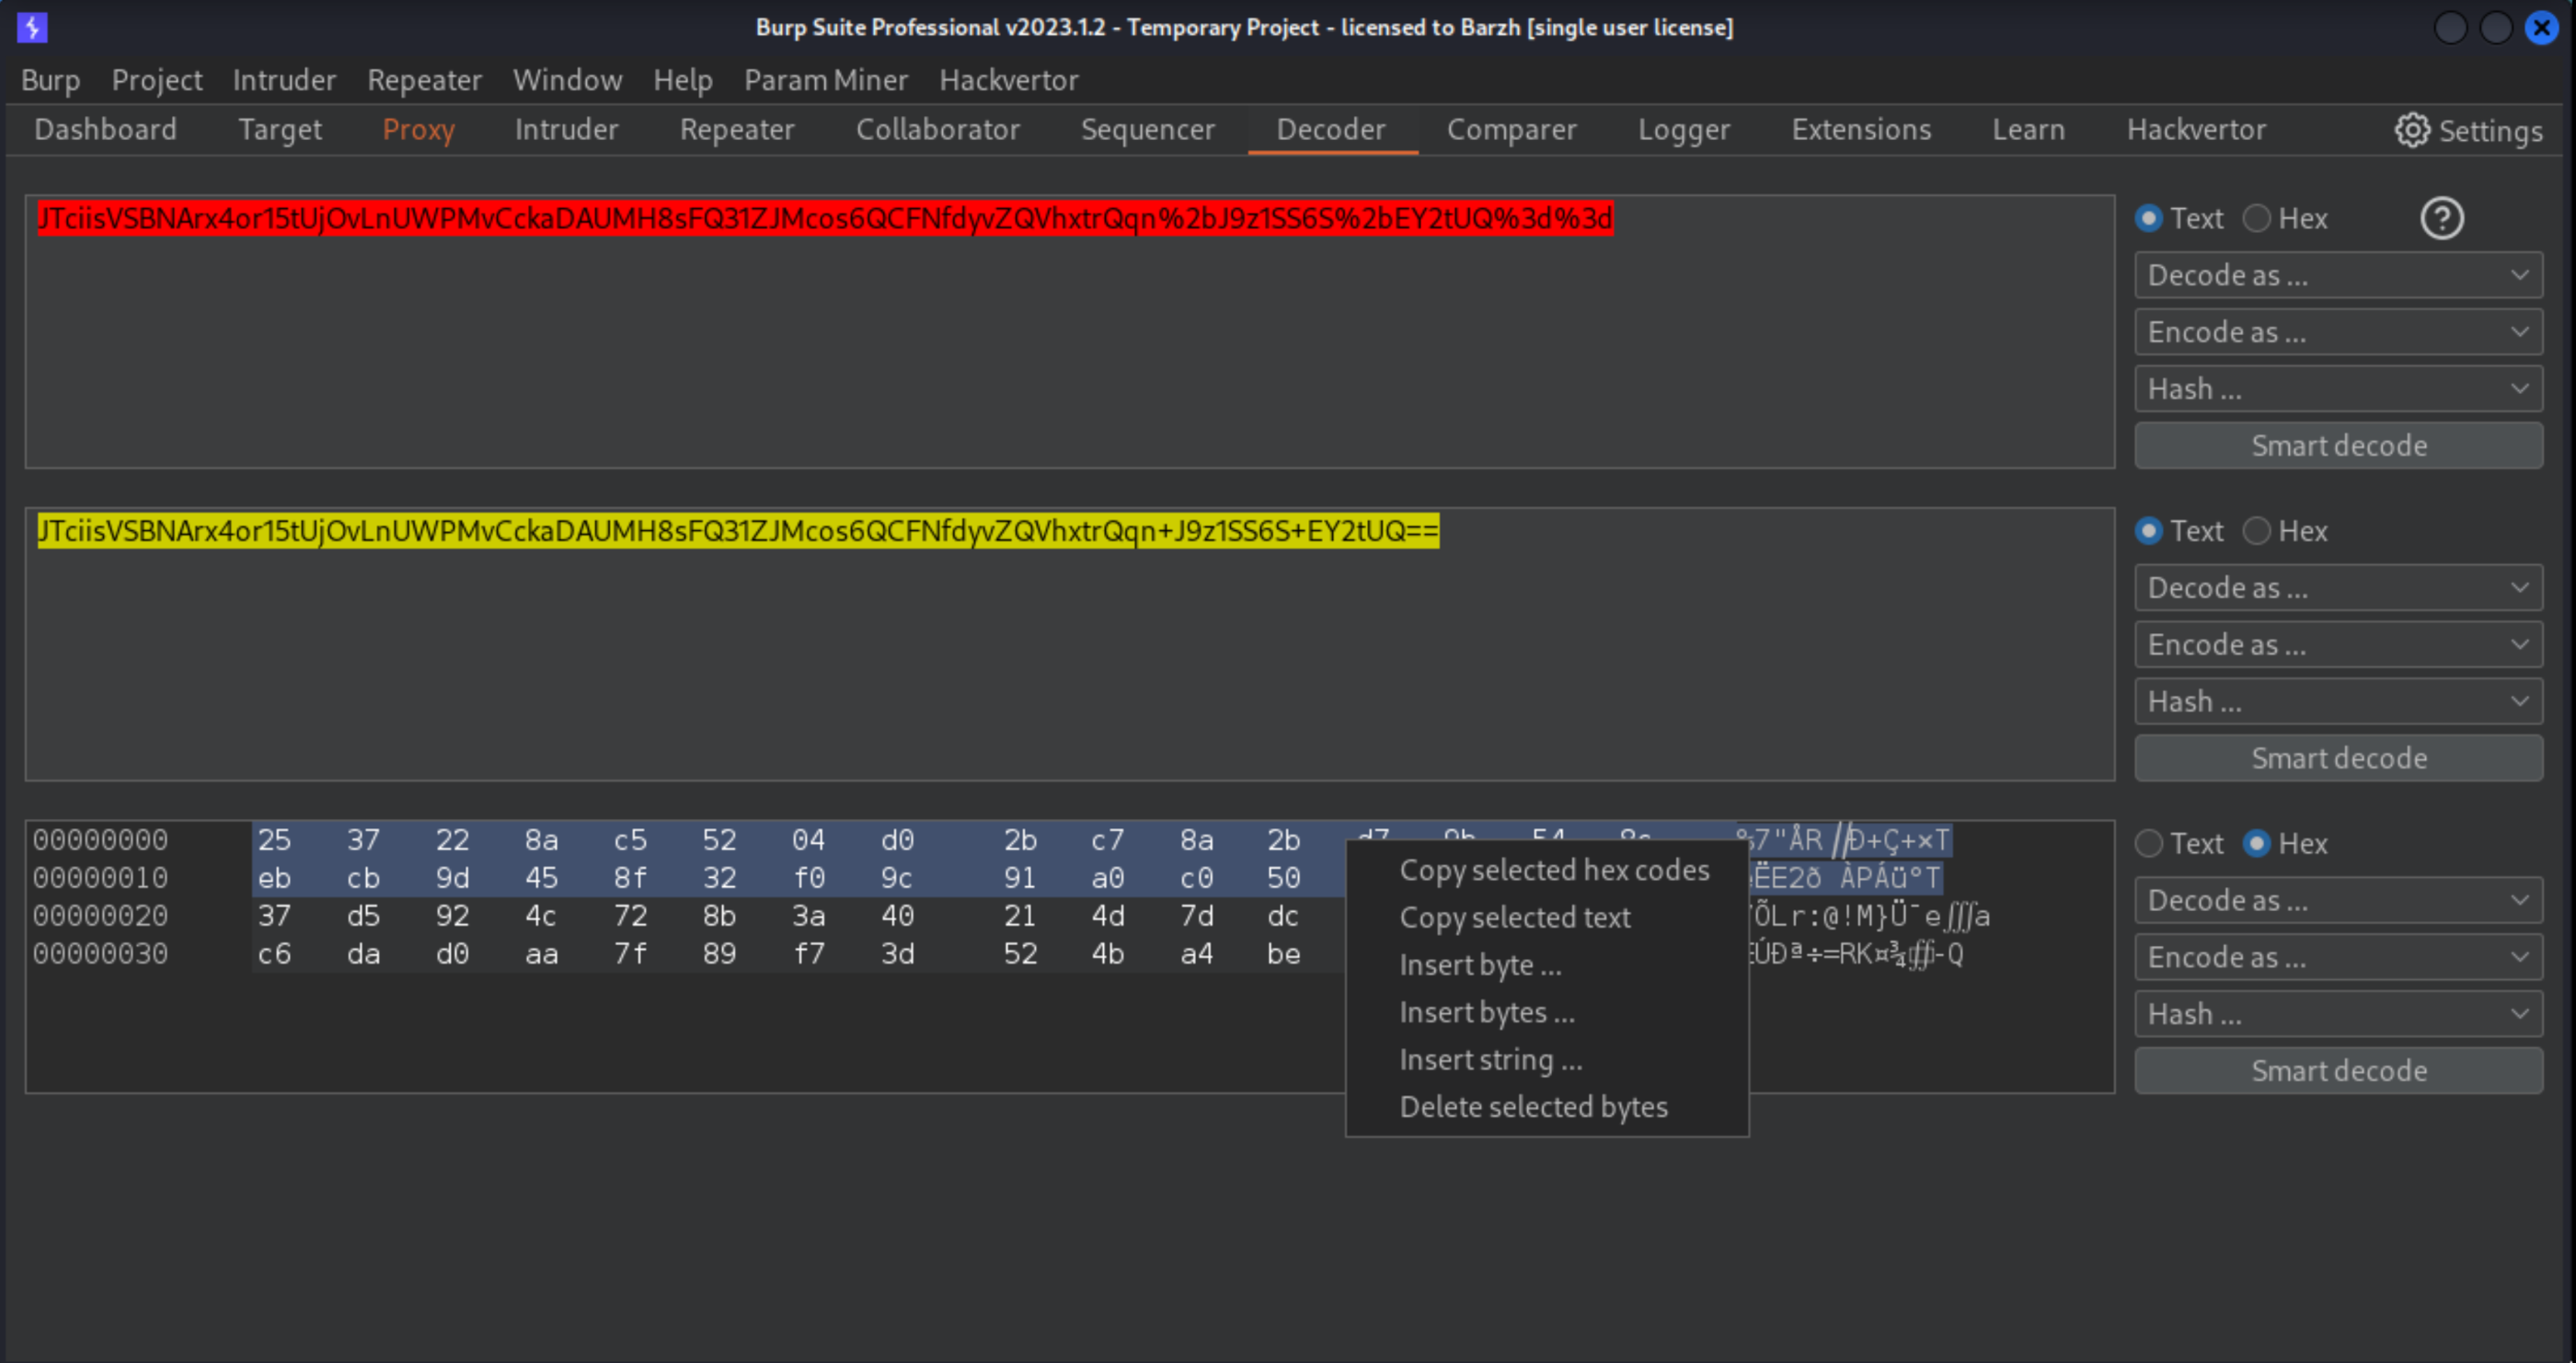Screen dimensions: 2576x1363
Task: Choose 'Insert string ...' from context menu
Action: (x=1547, y=1060)
